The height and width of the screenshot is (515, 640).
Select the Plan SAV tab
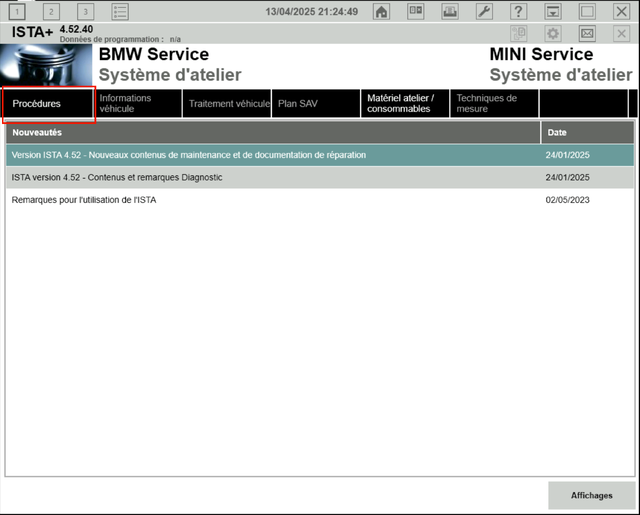pos(316,104)
